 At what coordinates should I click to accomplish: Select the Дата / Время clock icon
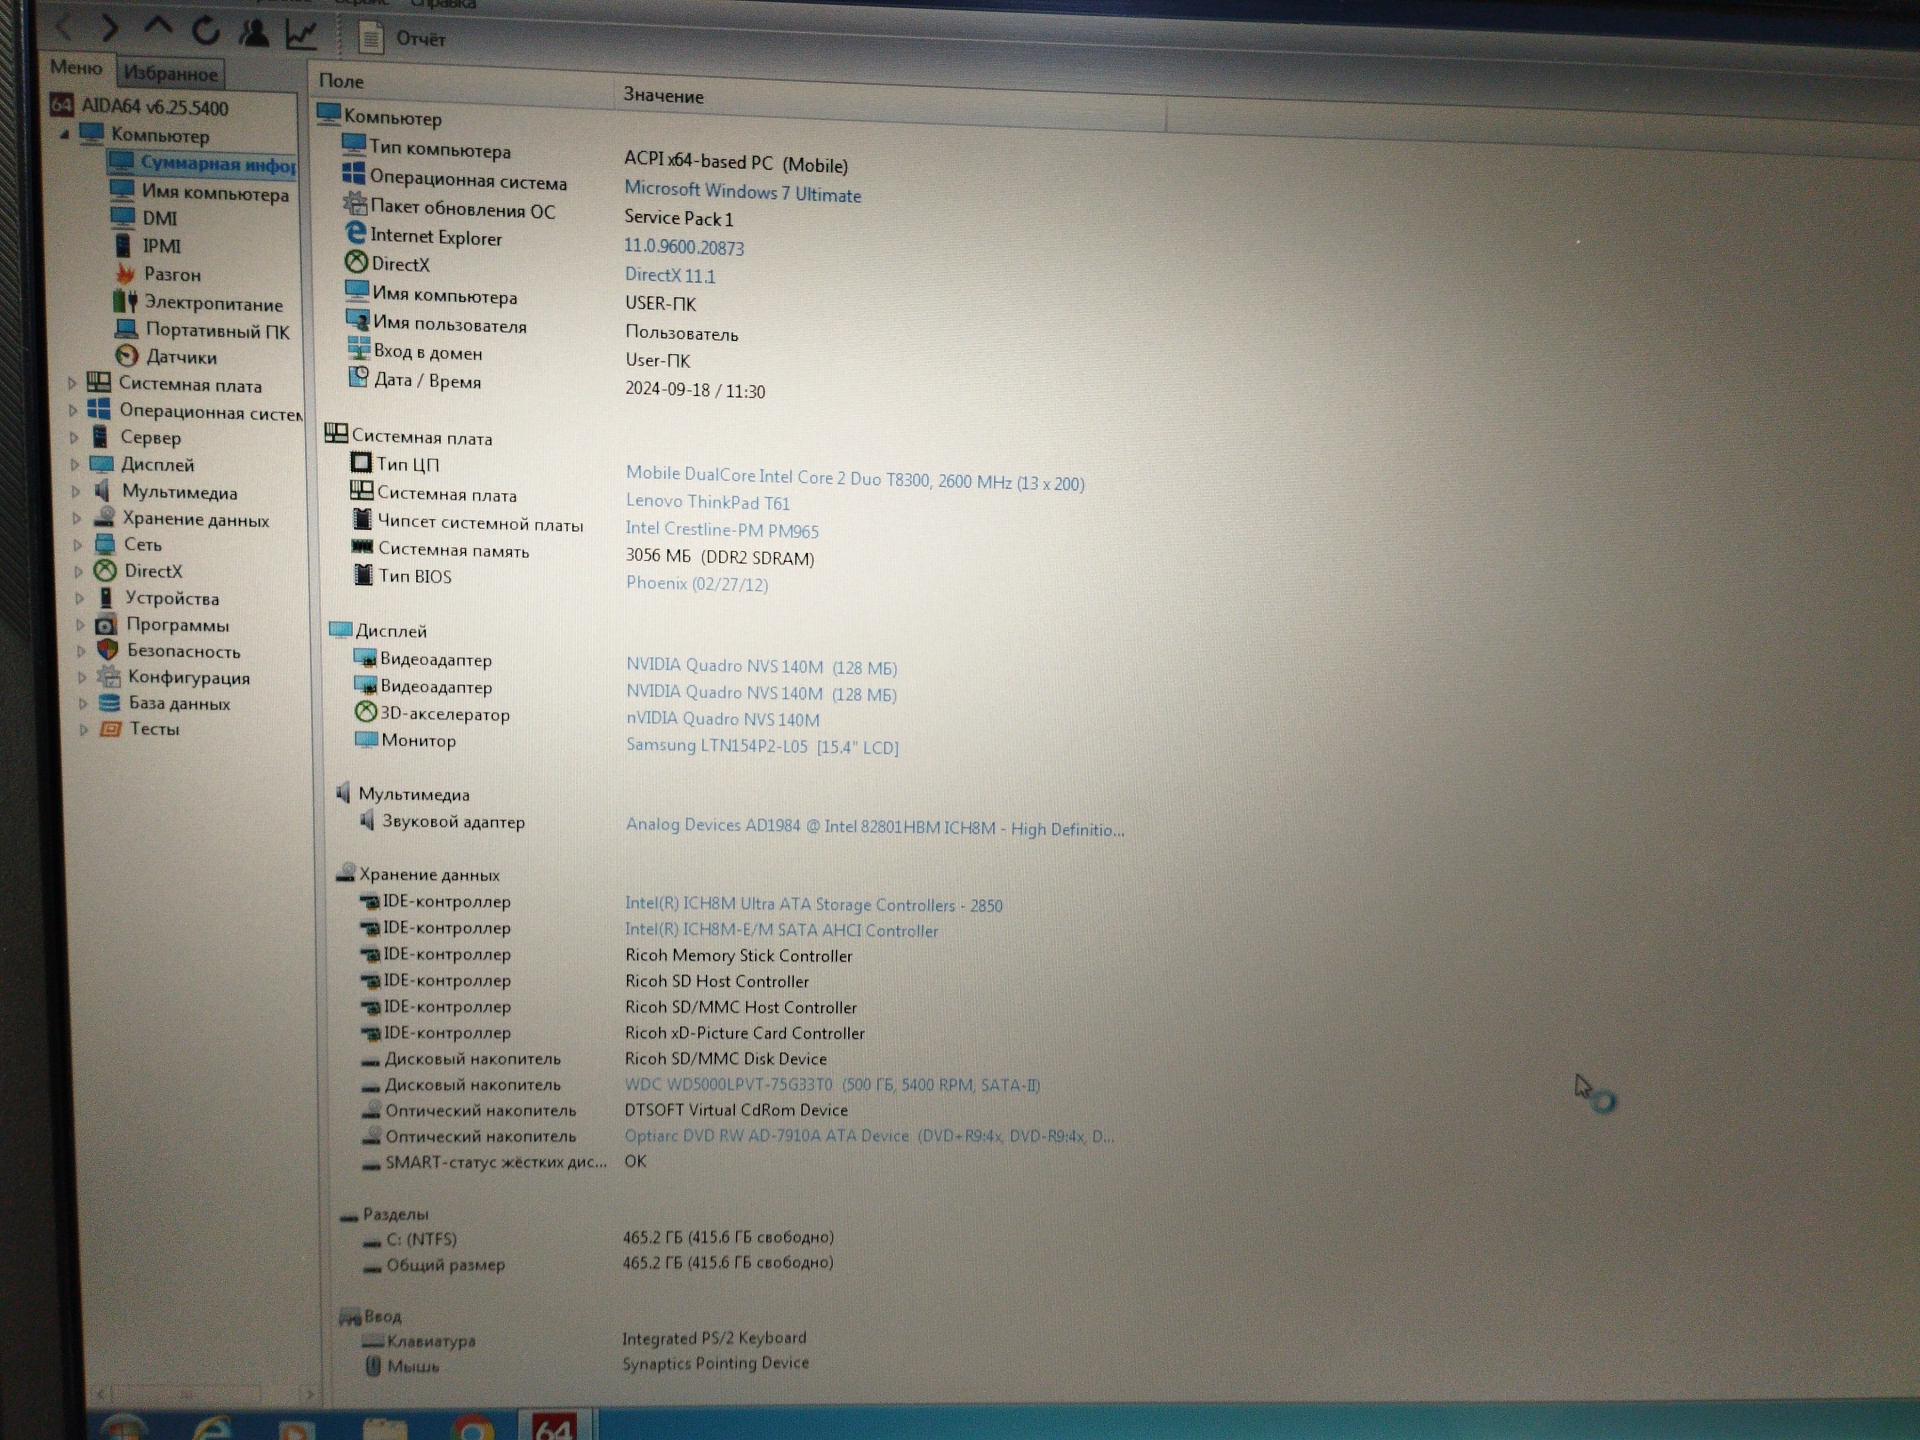(358, 377)
